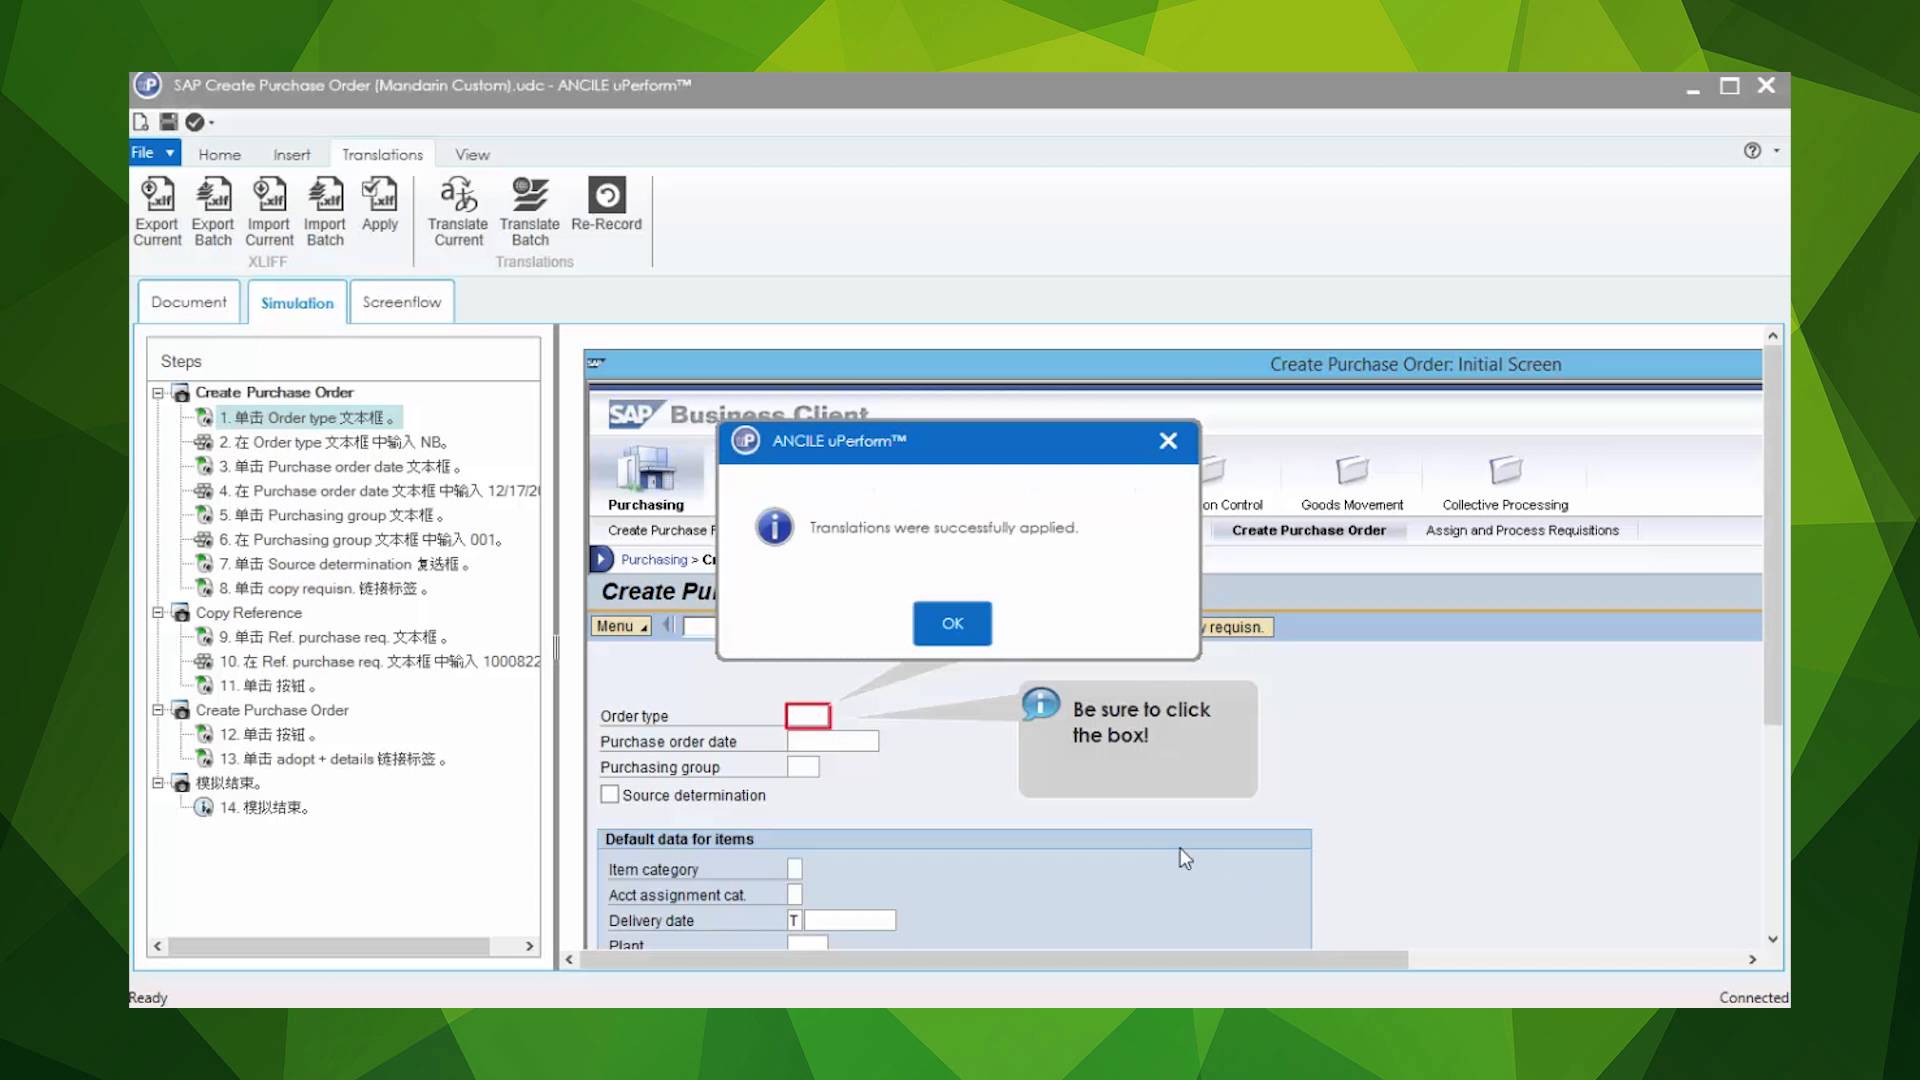Screen dimensions: 1920x1080
Task: Click the Create Purchase Order link in SAP
Action: click(1308, 530)
